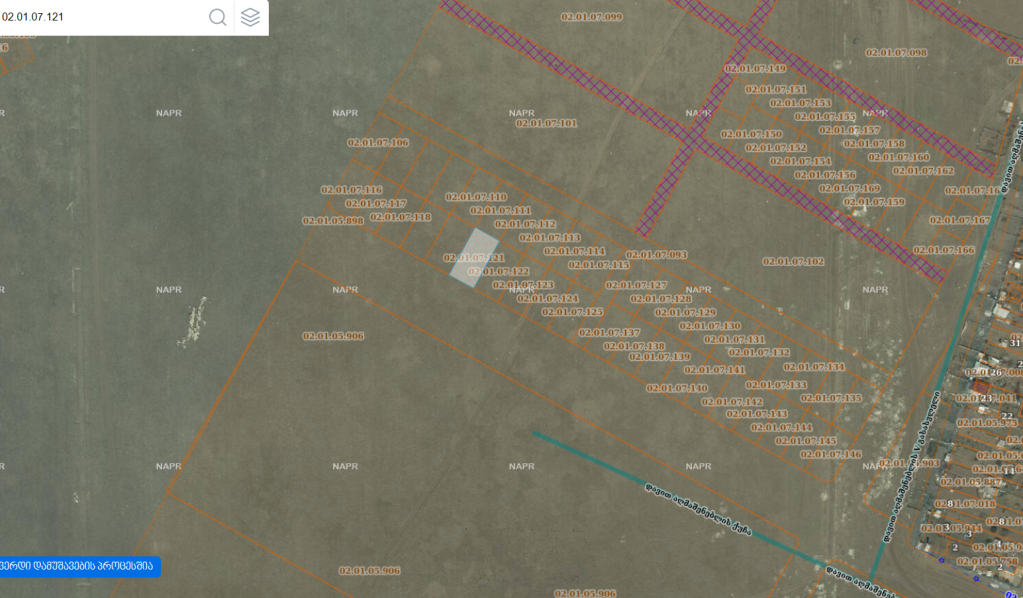1023x598 pixels.
Task: Click parcel label 02.01.07.114
Action: tap(575, 251)
